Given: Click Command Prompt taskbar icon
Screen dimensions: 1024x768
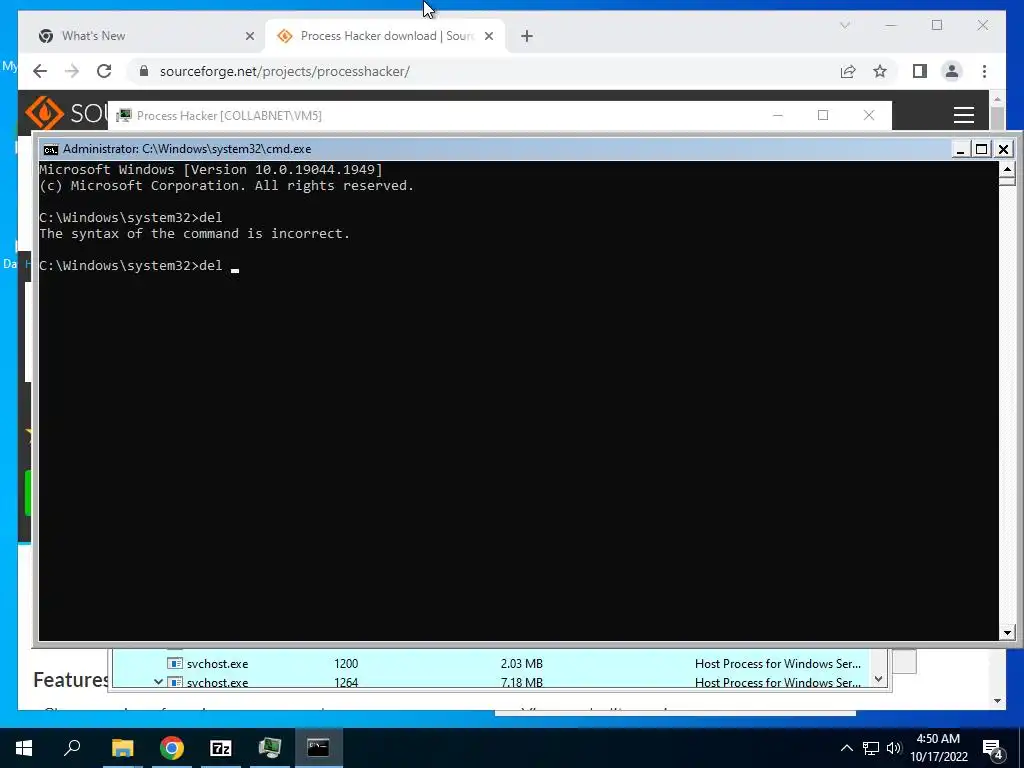Looking at the screenshot, I should [319, 748].
